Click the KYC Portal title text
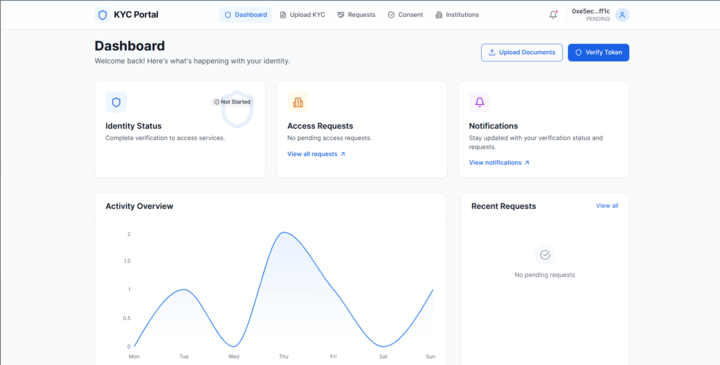 point(136,15)
